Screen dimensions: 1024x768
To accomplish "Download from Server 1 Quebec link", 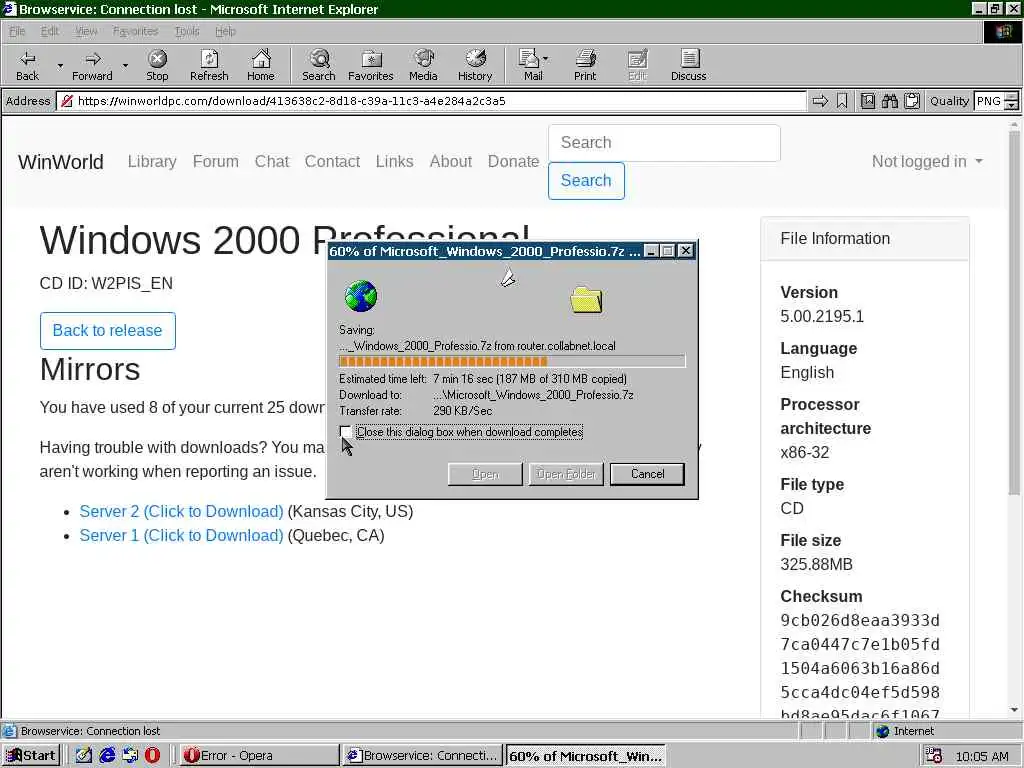I will click(x=182, y=536).
